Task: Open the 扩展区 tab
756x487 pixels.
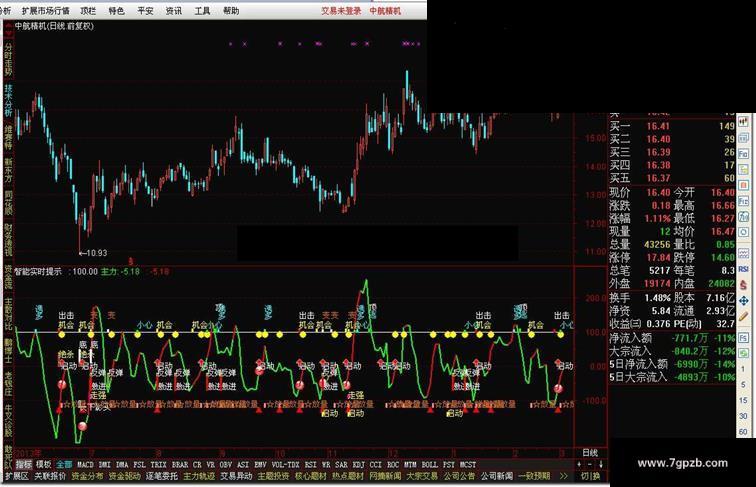Action: [16, 476]
